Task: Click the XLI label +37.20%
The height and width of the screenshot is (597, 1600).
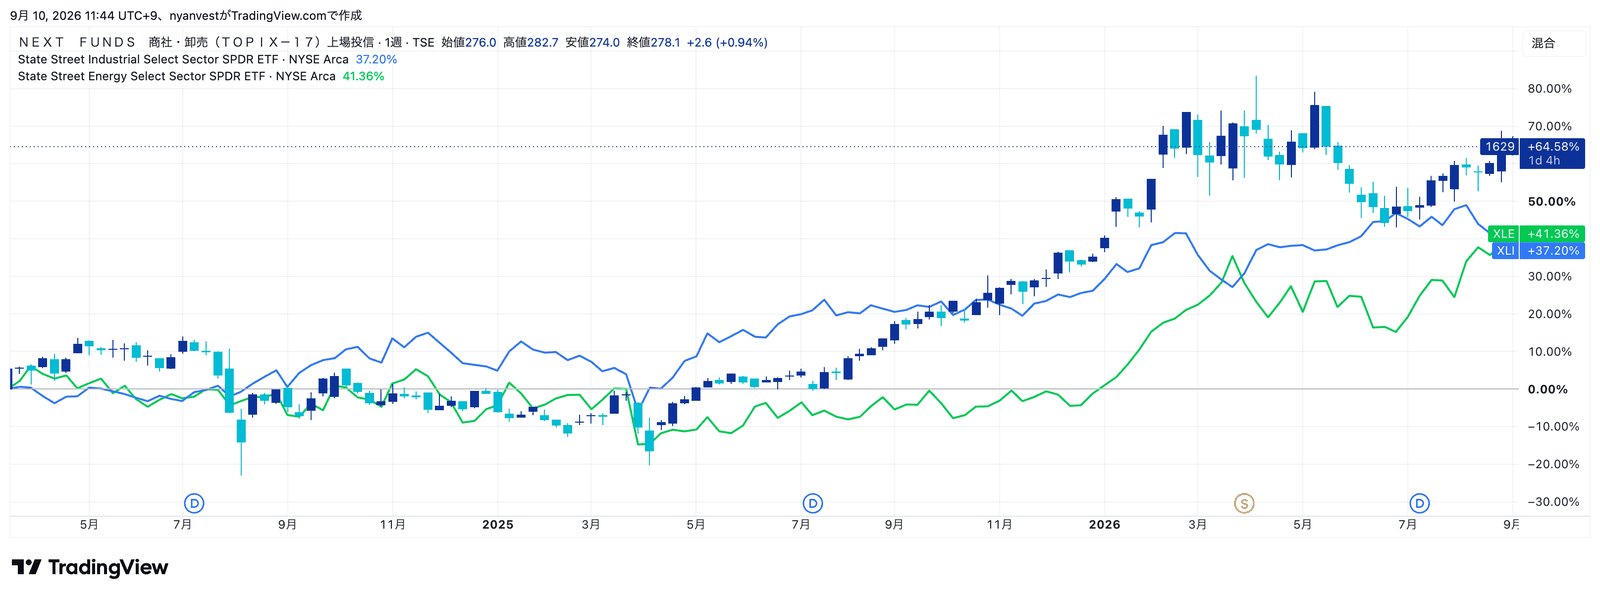Action: [x=1538, y=251]
